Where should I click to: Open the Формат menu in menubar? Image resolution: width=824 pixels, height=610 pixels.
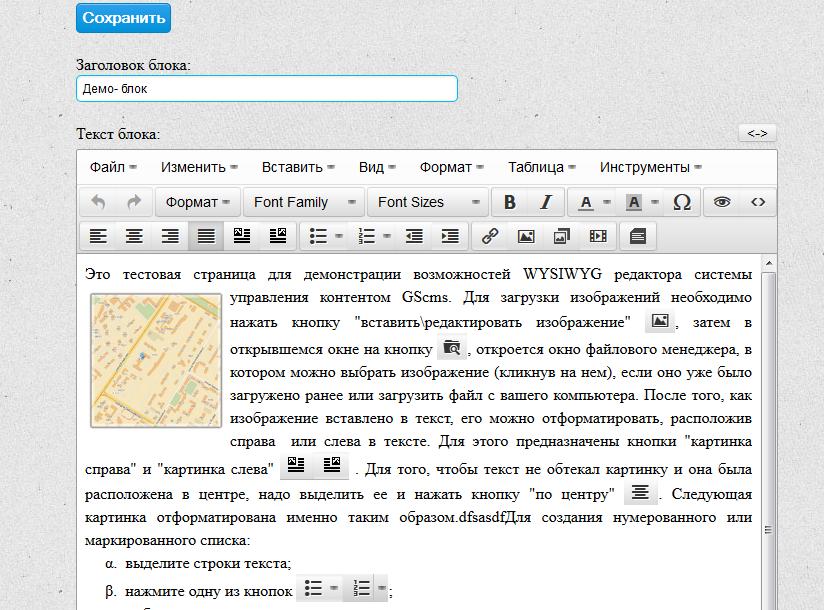point(451,167)
